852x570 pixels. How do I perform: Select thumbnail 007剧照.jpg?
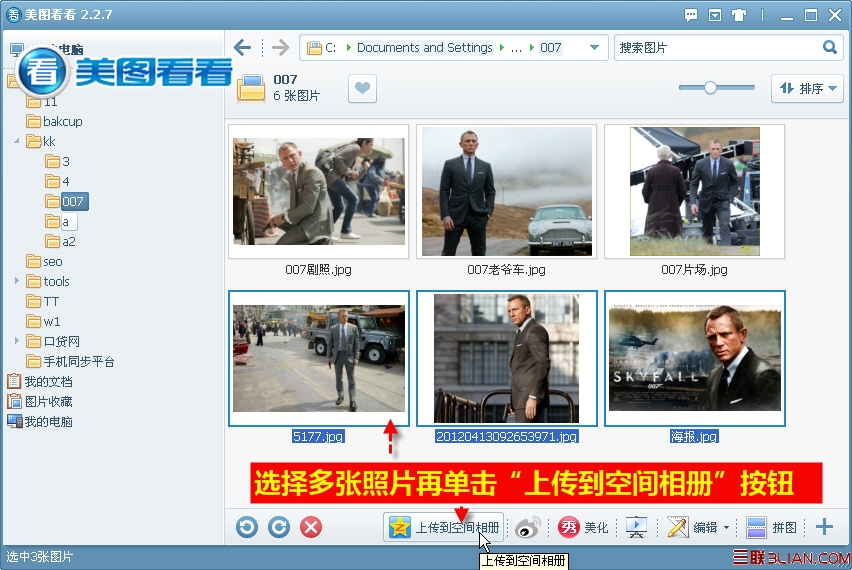318,191
